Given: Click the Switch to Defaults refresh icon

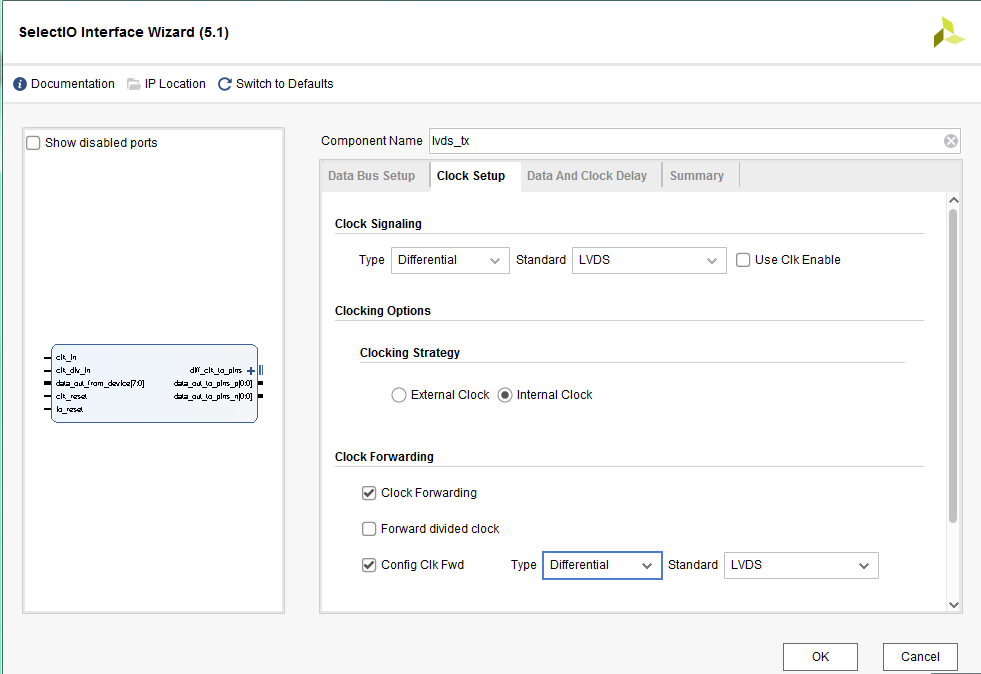Looking at the screenshot, I should point(225,84).
